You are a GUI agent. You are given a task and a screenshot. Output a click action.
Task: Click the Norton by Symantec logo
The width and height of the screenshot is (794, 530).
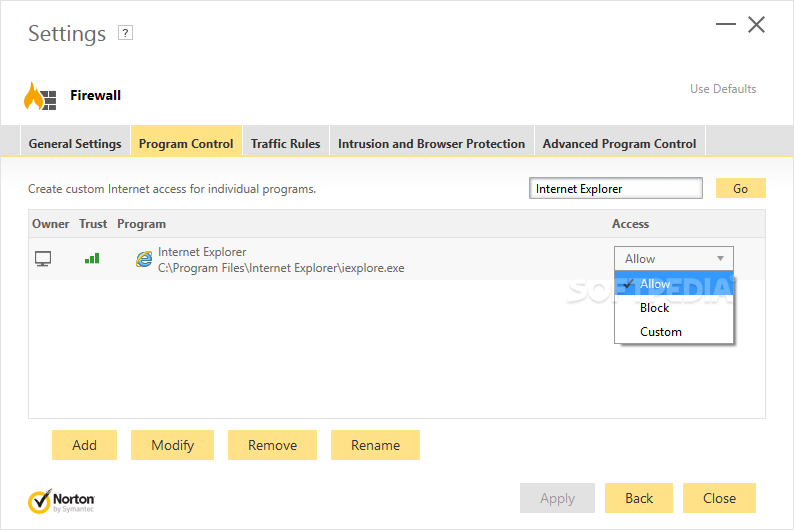pyautogui.click(x=61, y=501)
